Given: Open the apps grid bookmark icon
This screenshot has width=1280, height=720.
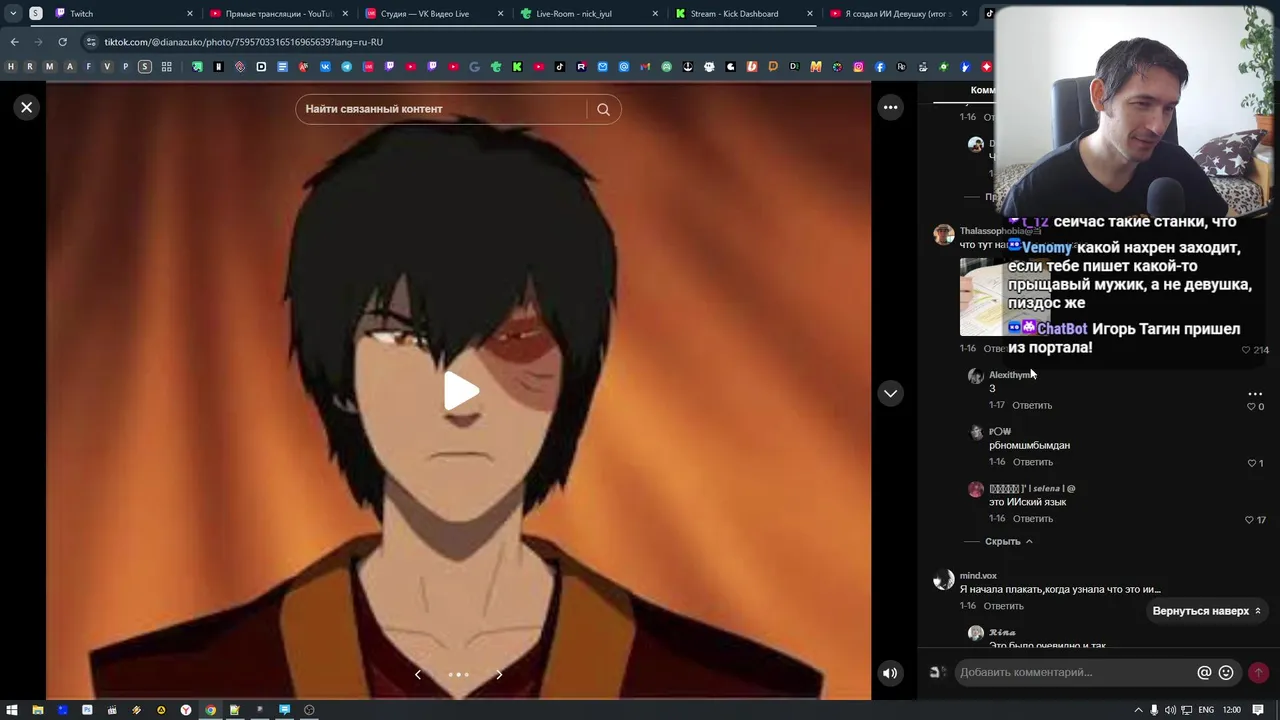Looking at the screenshot, I should 166,67.
